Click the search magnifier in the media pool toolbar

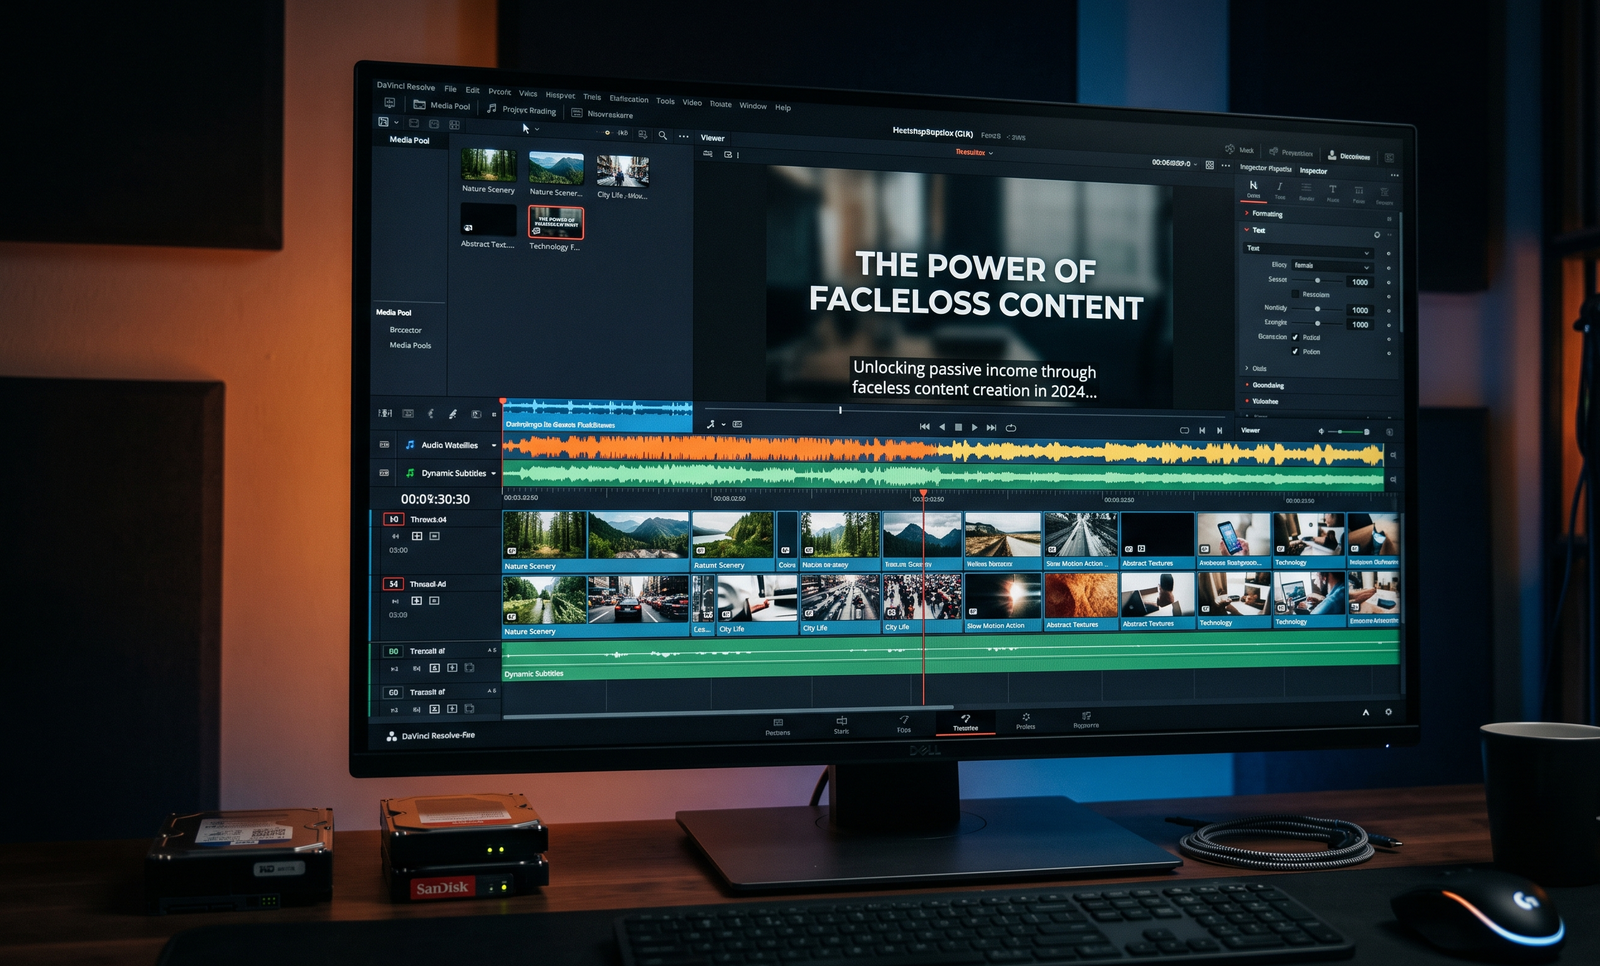(x=662, y=135)
